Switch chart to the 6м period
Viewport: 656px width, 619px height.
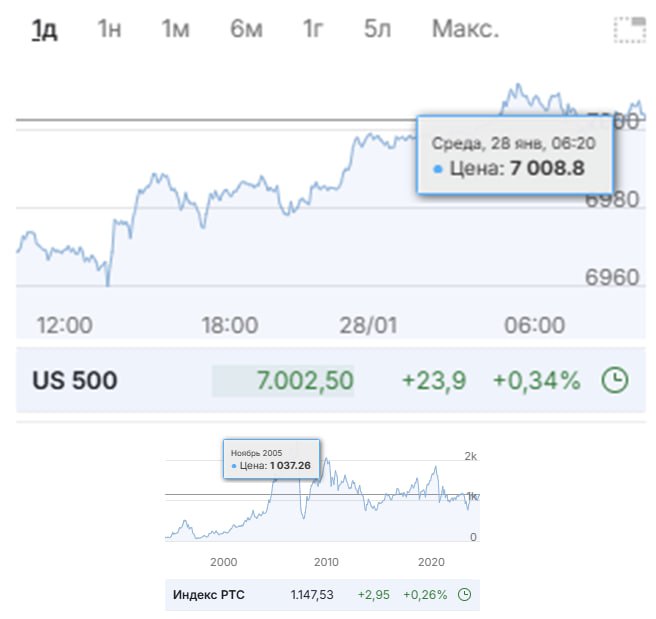pos(246,29)
